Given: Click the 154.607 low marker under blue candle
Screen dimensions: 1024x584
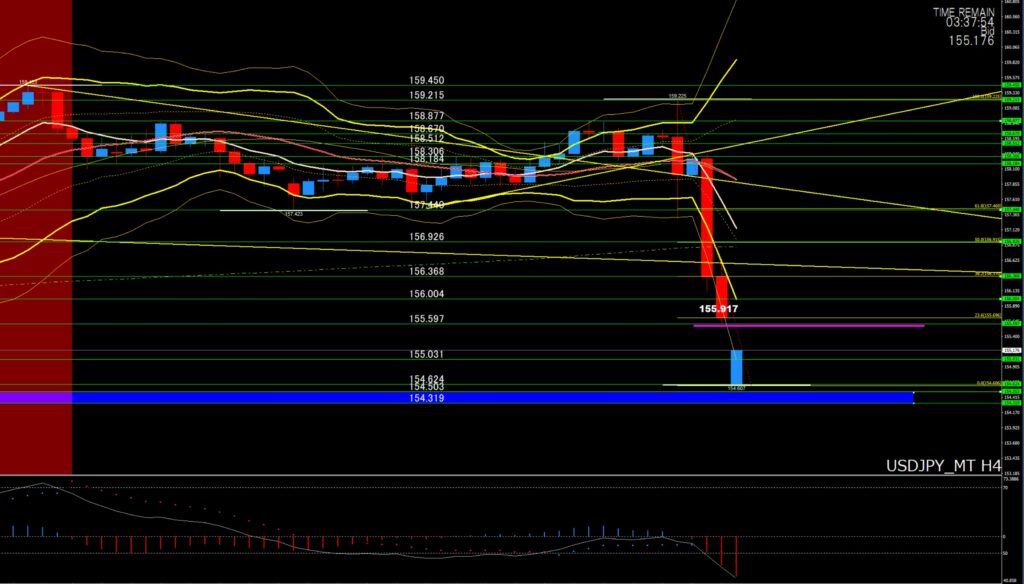Looking at the screenshot, I should tap(737, 388).
